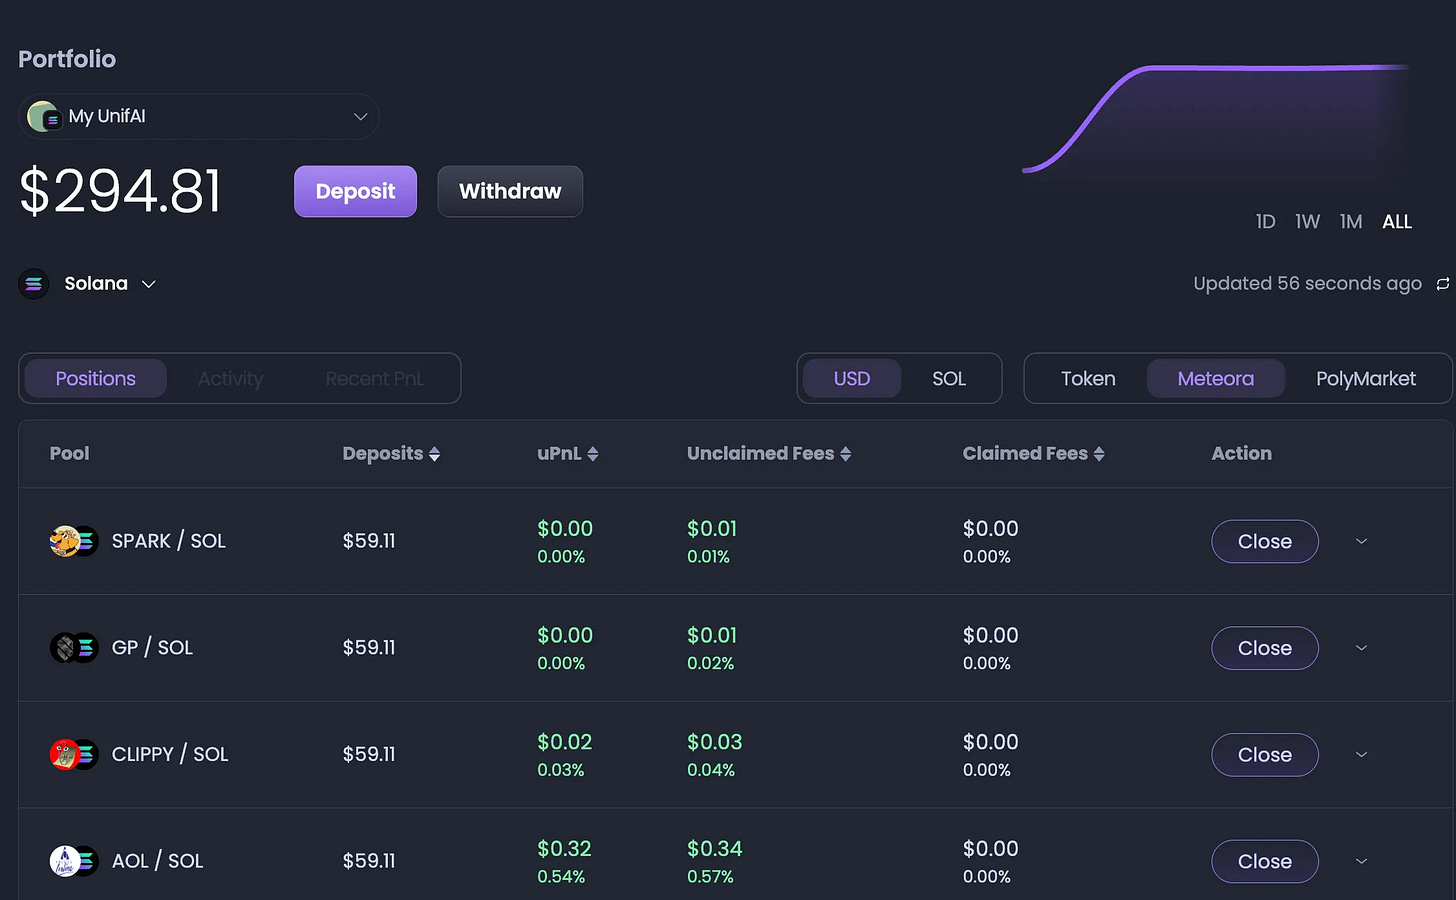Toggle currency display to SOL
The height and width of the screenshot is (900, 1456).
coord(949,379)
